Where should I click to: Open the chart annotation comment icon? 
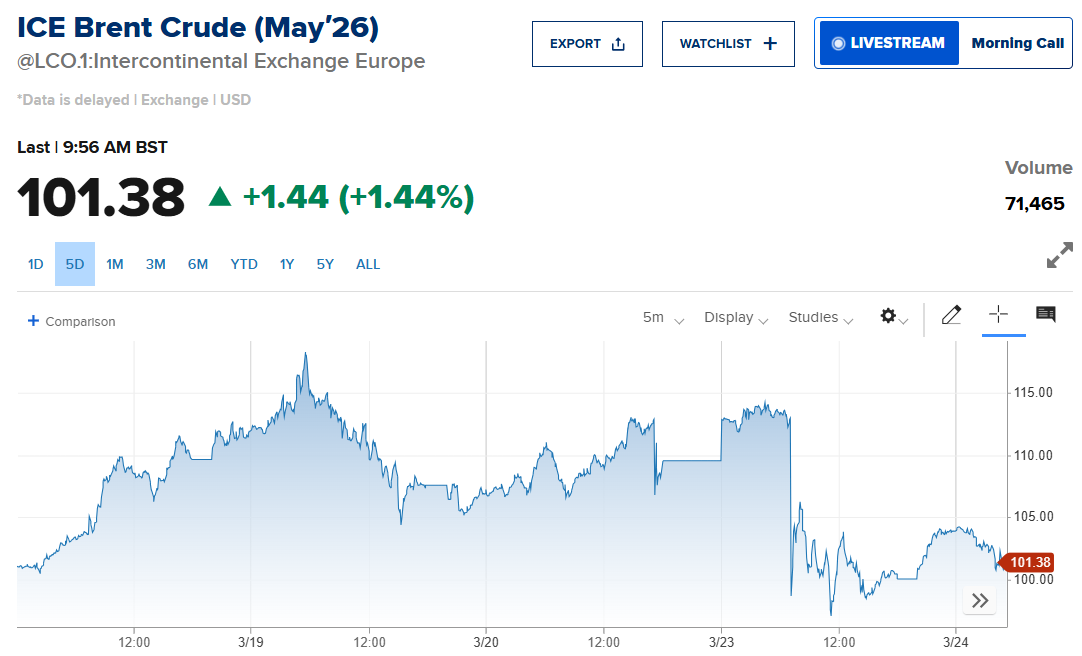(x=1046, y=315)
